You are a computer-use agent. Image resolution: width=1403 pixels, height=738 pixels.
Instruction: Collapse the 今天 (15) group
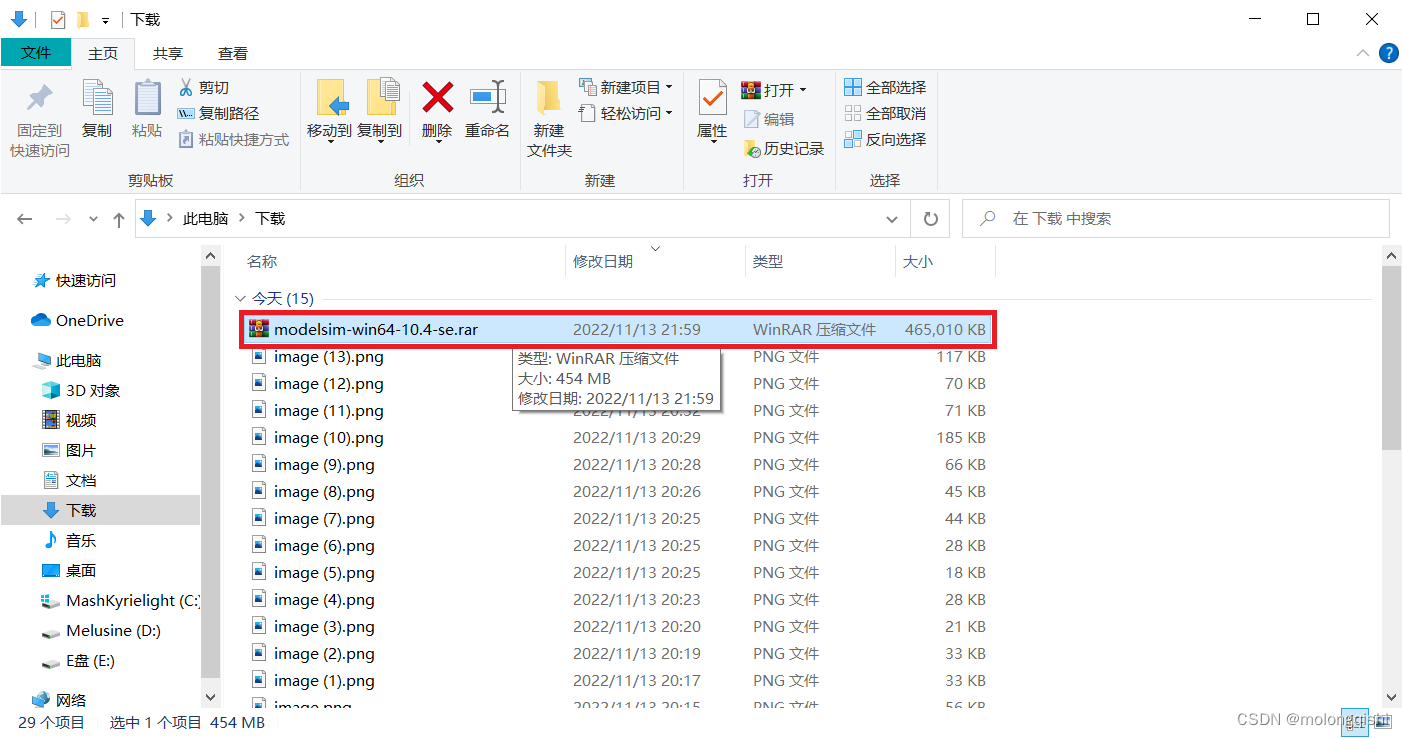240,298
